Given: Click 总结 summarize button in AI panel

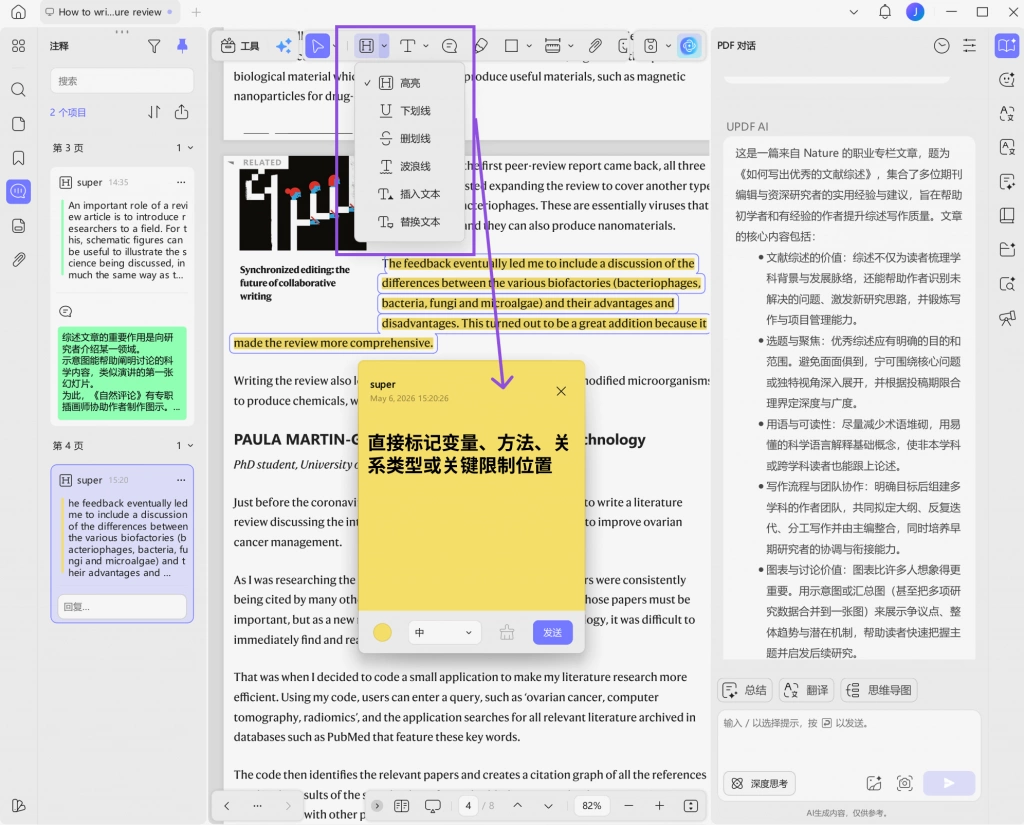Looking at the screenshot, I should [x=745, y=690].
